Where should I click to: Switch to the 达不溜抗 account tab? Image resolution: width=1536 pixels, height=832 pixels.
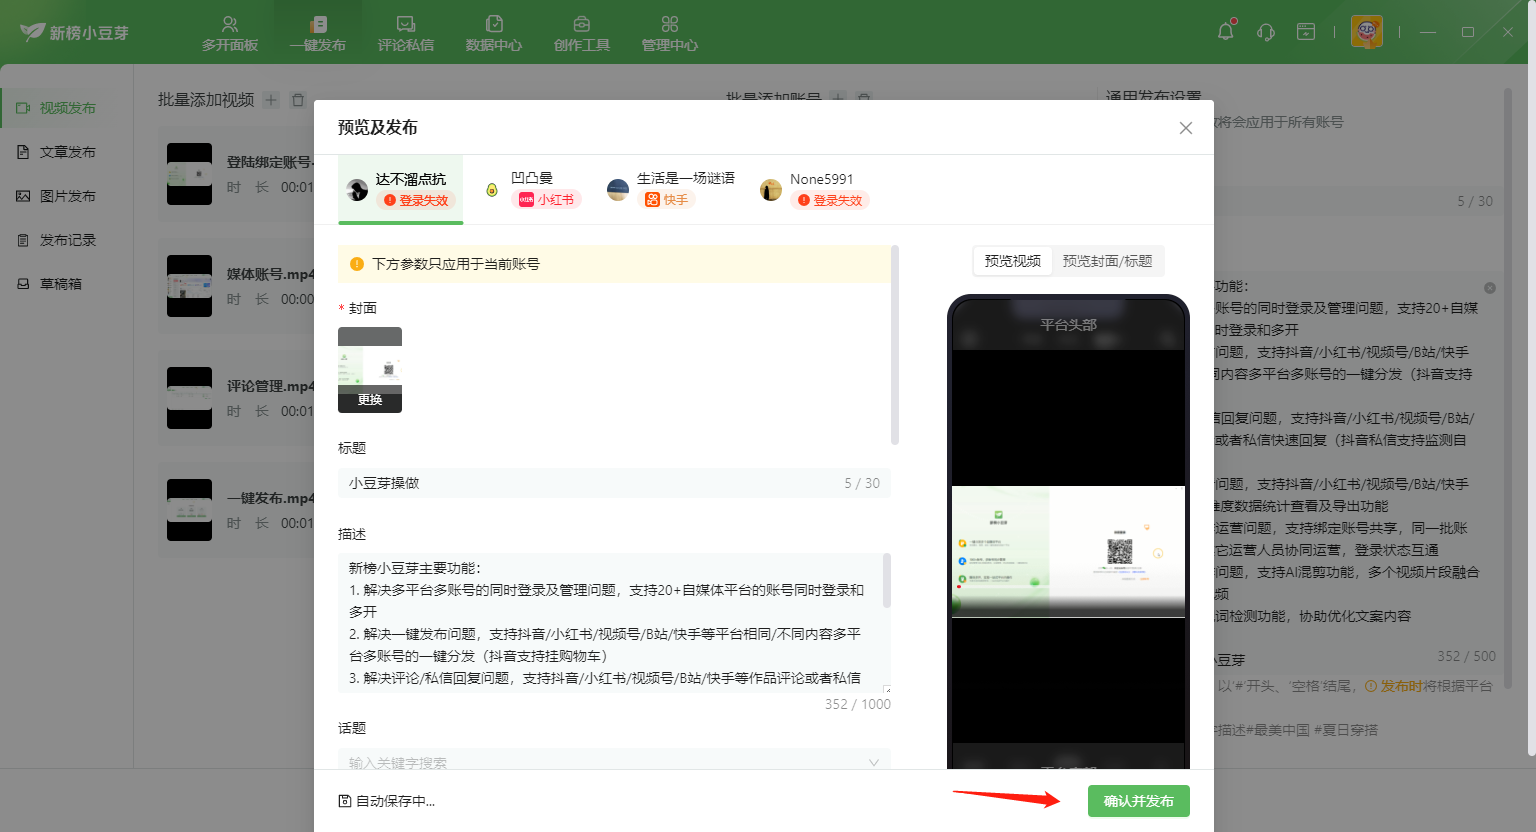pos(401,189)
